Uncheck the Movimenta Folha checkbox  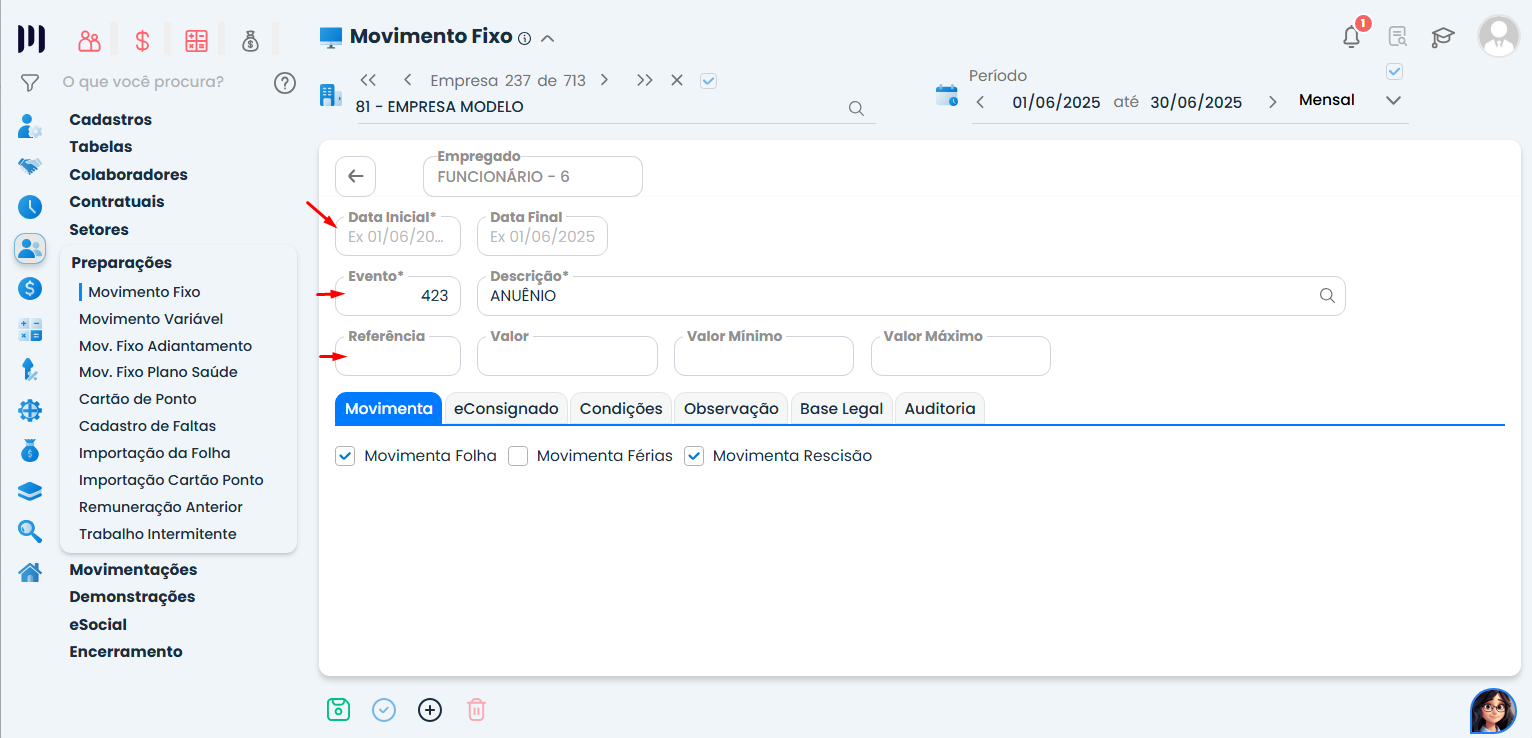(345, 456)
